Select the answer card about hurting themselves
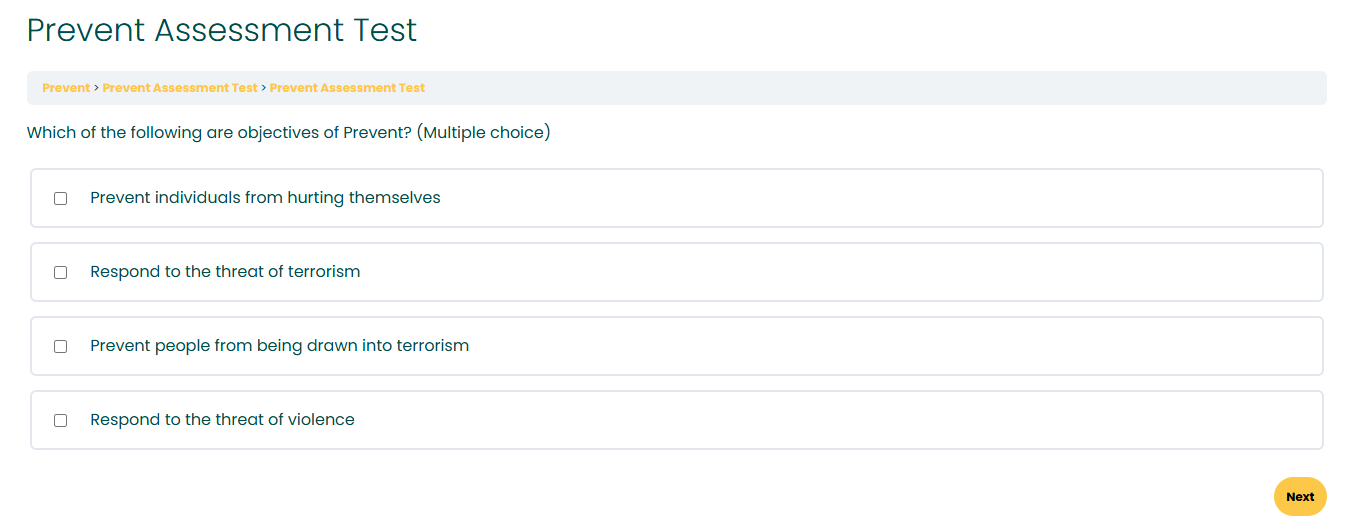Image resolution: width=1351 pixels, height=529 pixels. pyautogui.click(x=677, y=198)
